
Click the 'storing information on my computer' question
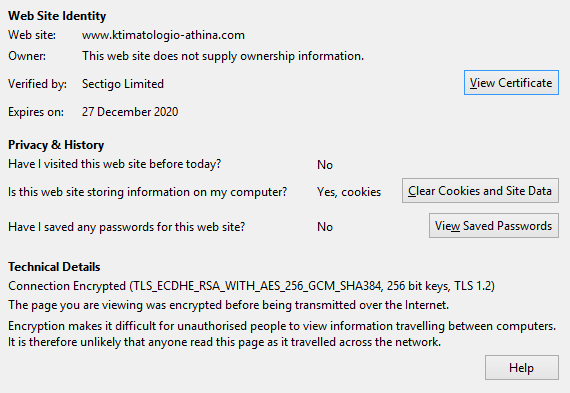click(x=148, y=192)
